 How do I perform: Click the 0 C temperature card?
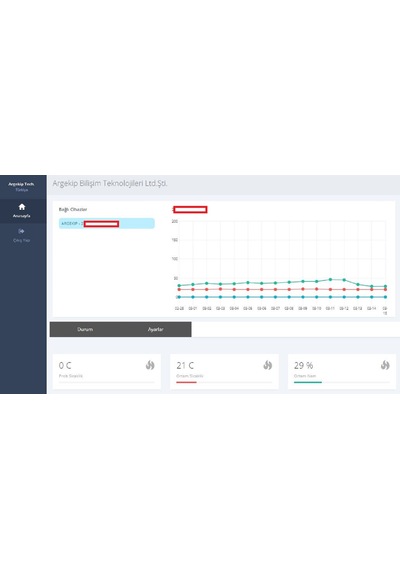107,372
